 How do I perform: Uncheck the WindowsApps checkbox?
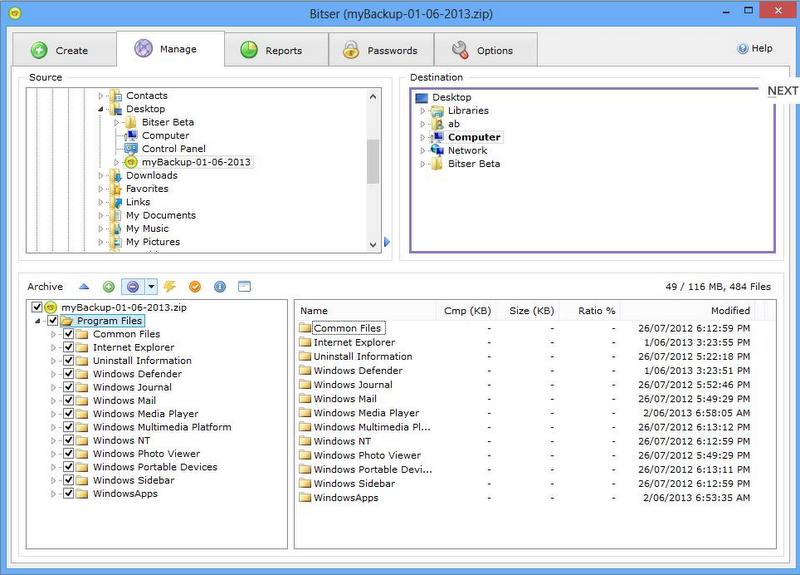click(68, 493)
